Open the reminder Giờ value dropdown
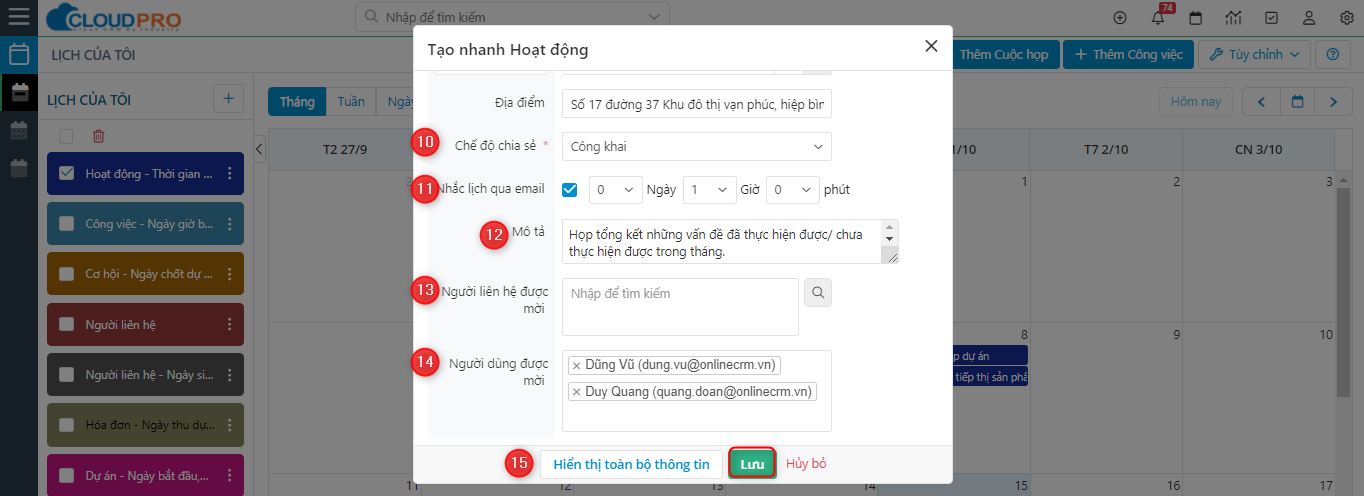Image resolution: width=1364 pixels, height=496 pixels. pos(707,189)
